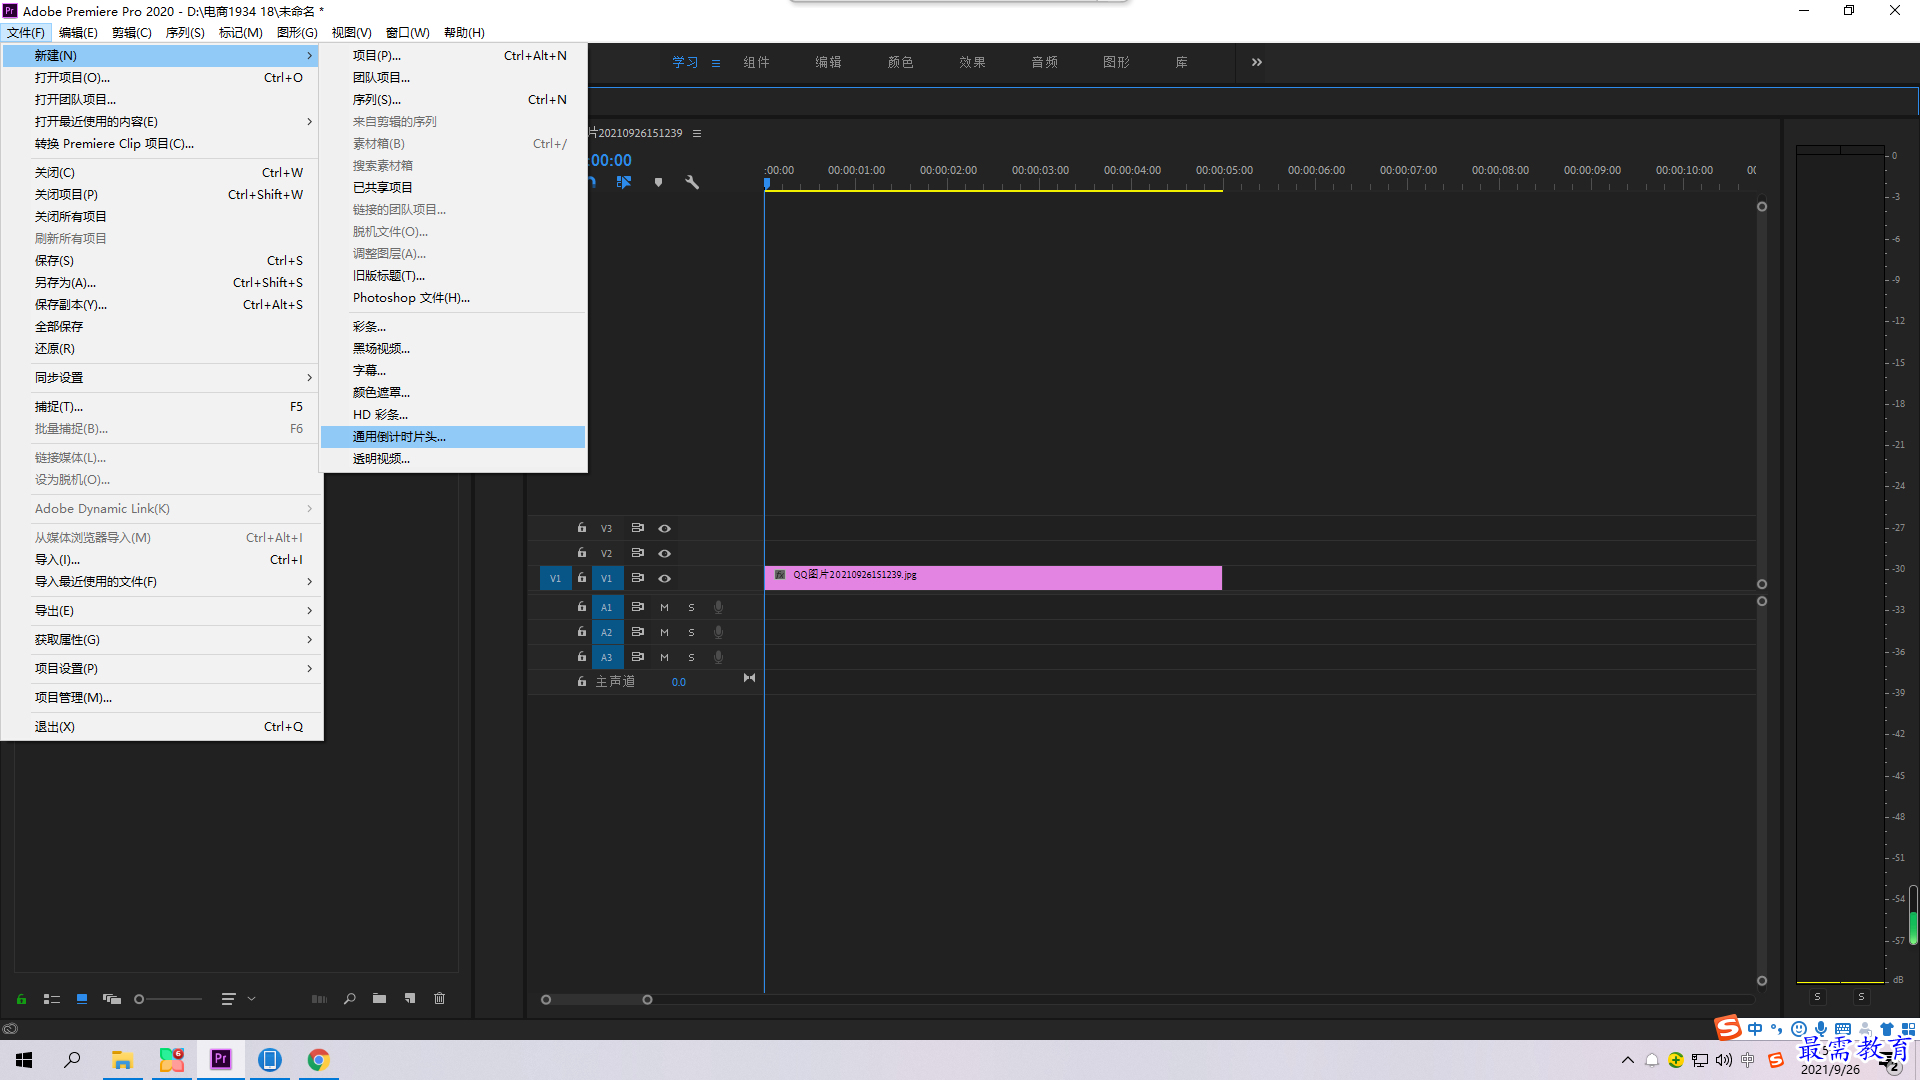Screen dimensions: 1920x1080
Task: Select 通用倒计时片头 from New submenu
Action: [x=453, y=437]
